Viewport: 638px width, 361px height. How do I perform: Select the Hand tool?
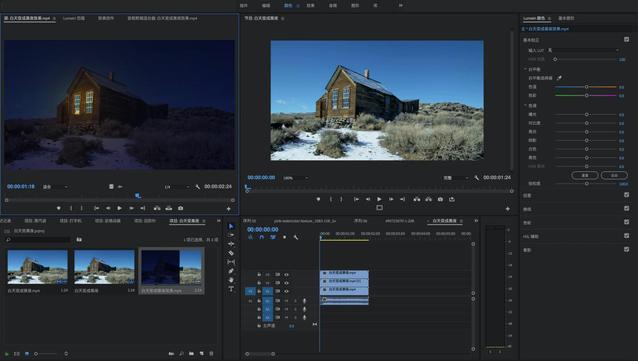point(231,280)
